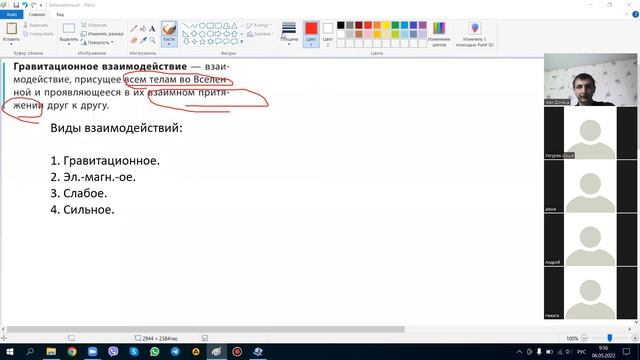
Task: Open Telegram from the taskbar
Action: (x=175, y=351)
